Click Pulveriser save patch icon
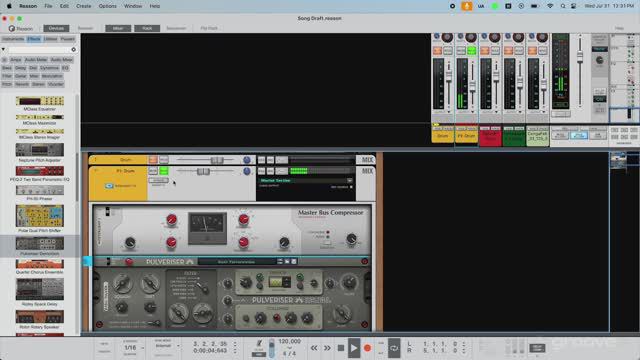 click(x=293, y=261)
